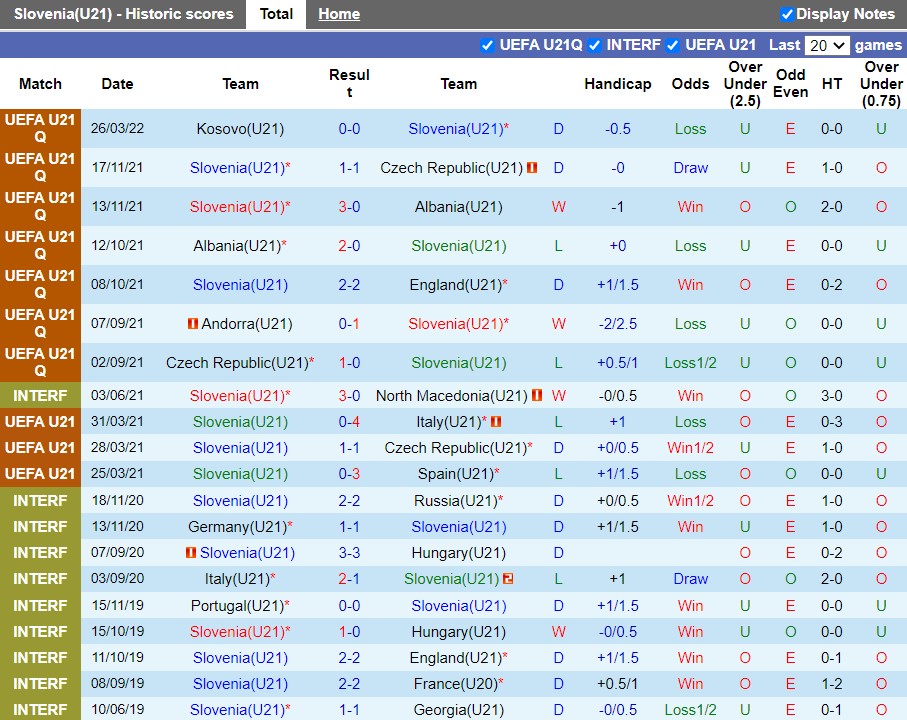Select the Total tab
The height and width of the screenshot is (720, 907).
[x=276, y=14]
